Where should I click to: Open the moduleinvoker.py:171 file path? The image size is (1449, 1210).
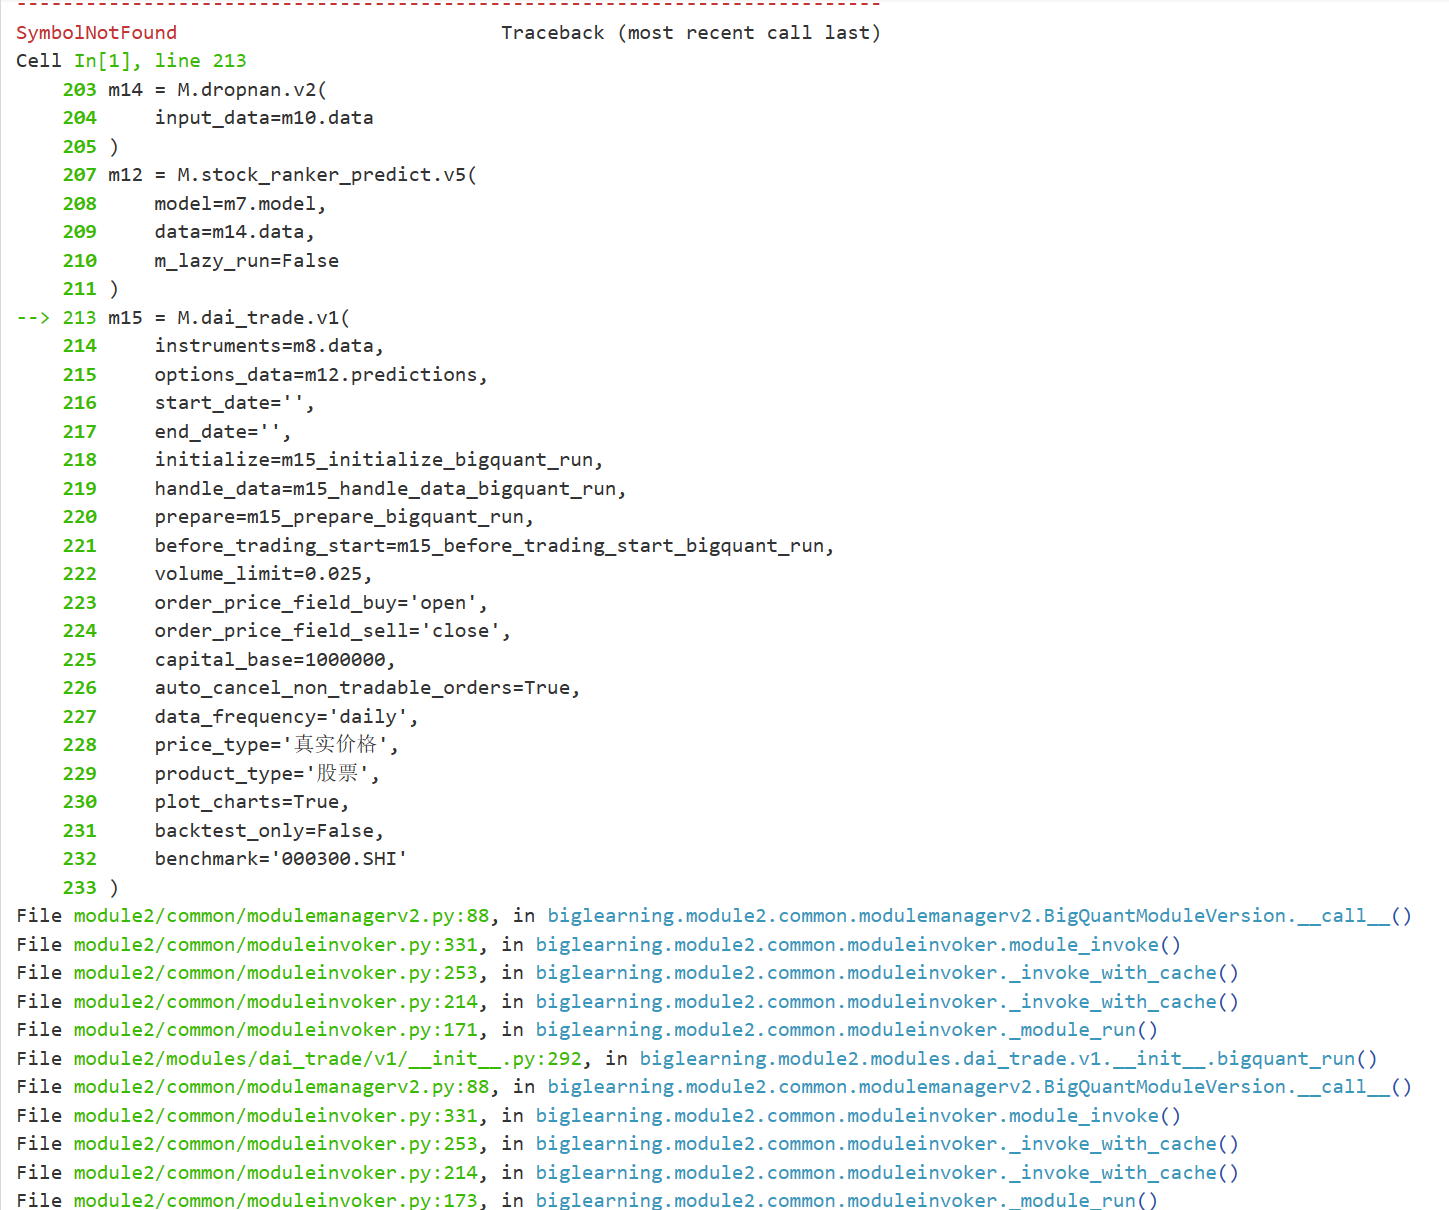click(x=280, y=1030)
